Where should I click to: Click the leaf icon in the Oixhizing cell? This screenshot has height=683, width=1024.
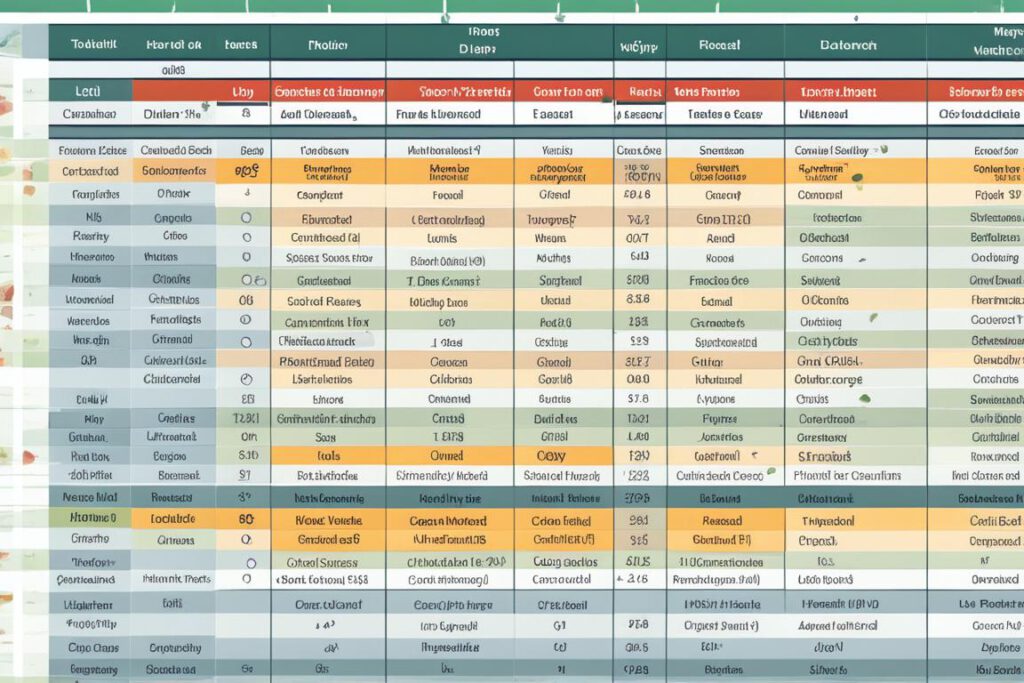(x=872, y=319)
